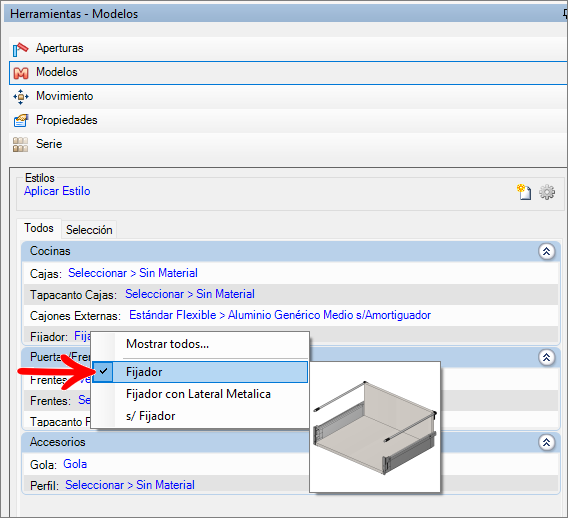
Task: Collapse the Puertas/Frentes section chevron
Action: 546,358
